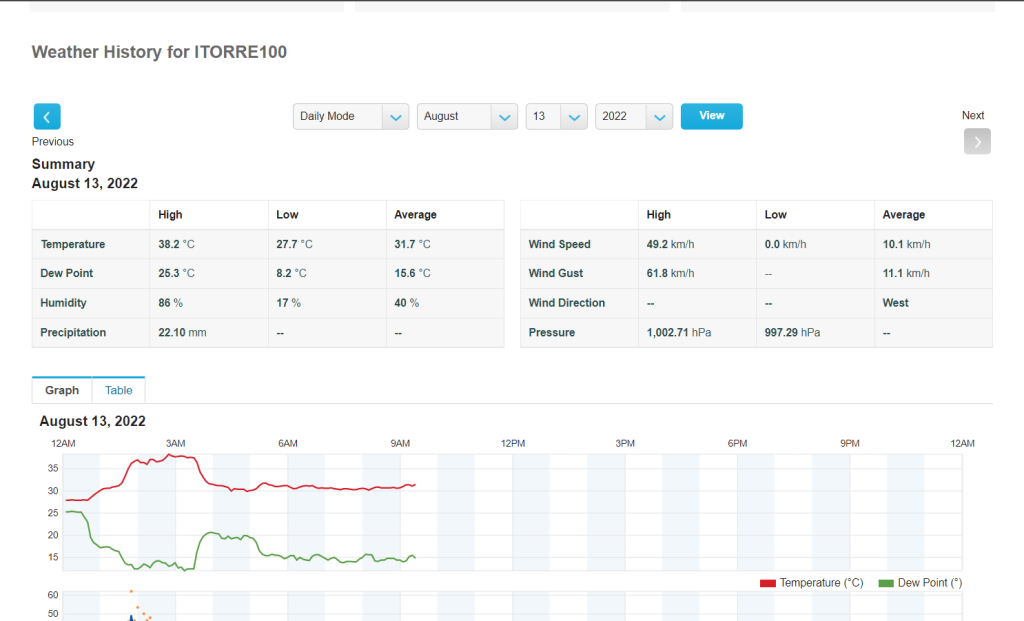Open the day 13 dropdown
1024x621 pixels.
556,116
